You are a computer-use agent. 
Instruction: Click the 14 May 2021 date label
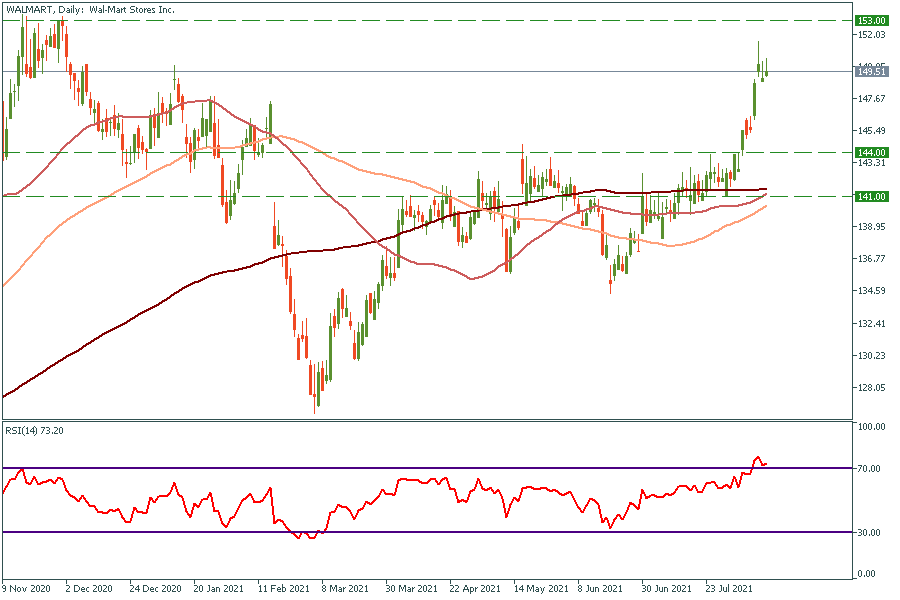pyautogui.click(x=540, y=590)
